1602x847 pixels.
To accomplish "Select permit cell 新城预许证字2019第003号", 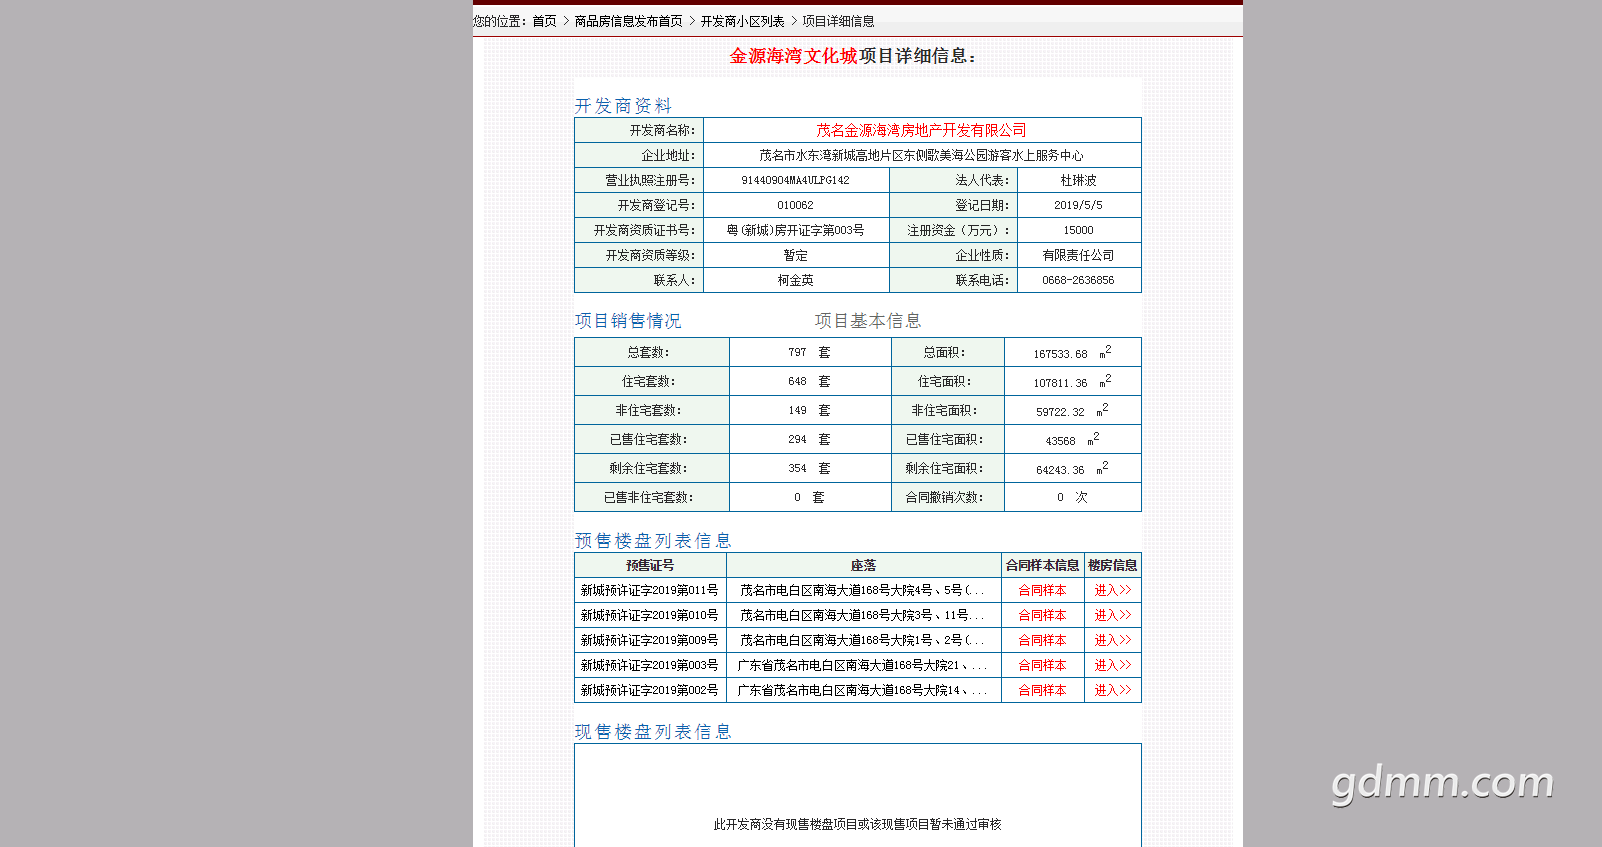I will [x=650, y=665].
